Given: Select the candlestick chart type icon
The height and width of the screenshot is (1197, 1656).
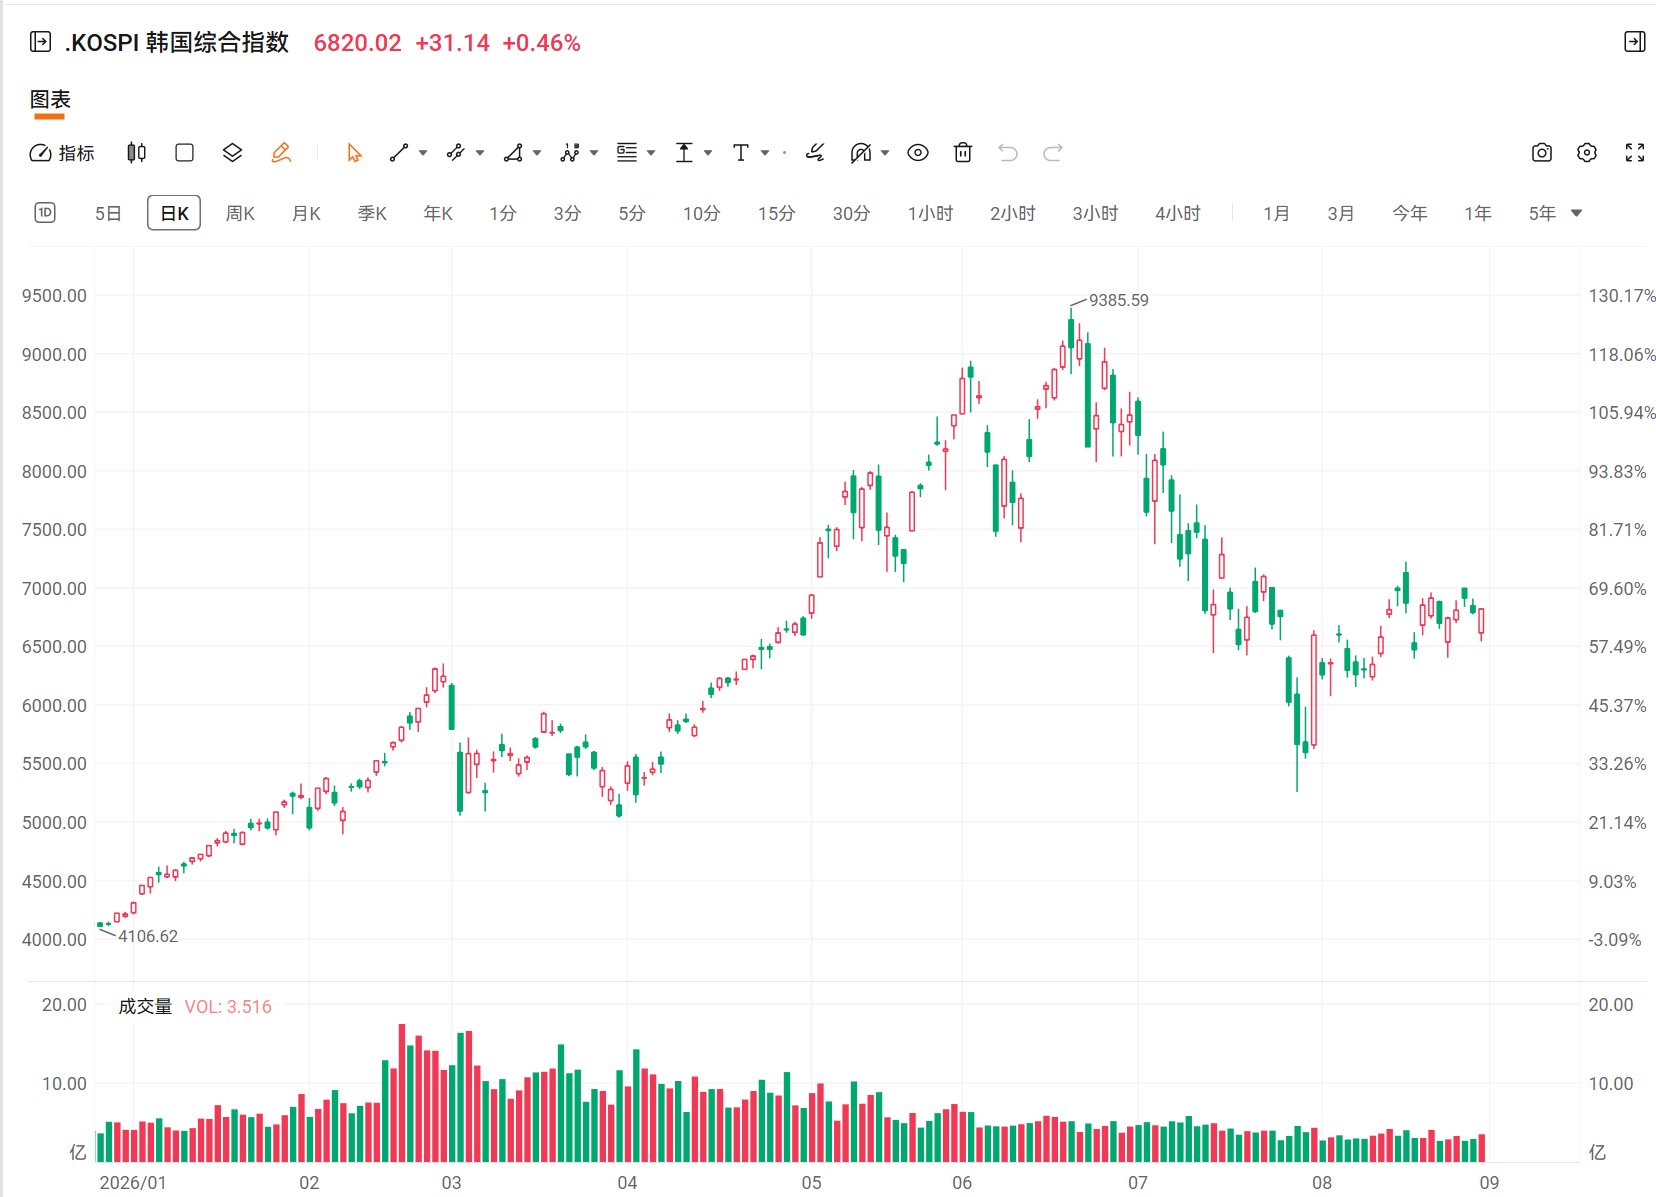Looking at the screenshot, I should pyautogui.click(x=137, y=153).
